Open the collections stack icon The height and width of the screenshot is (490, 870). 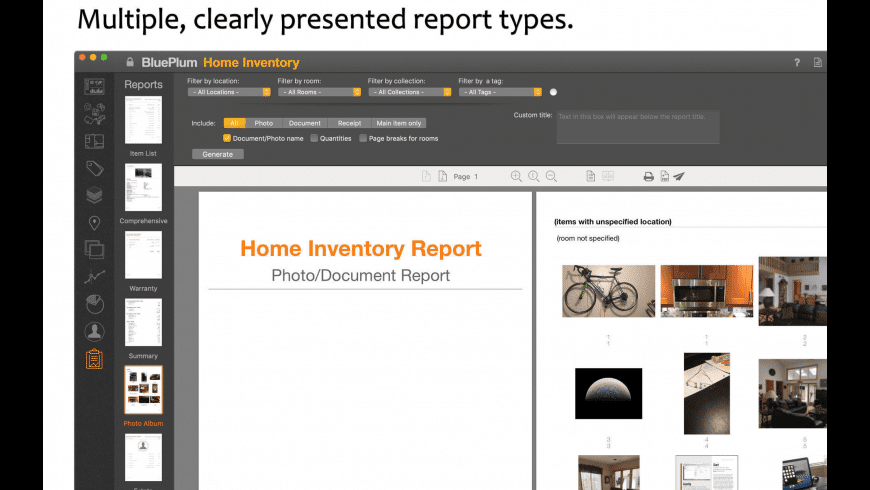94,195
